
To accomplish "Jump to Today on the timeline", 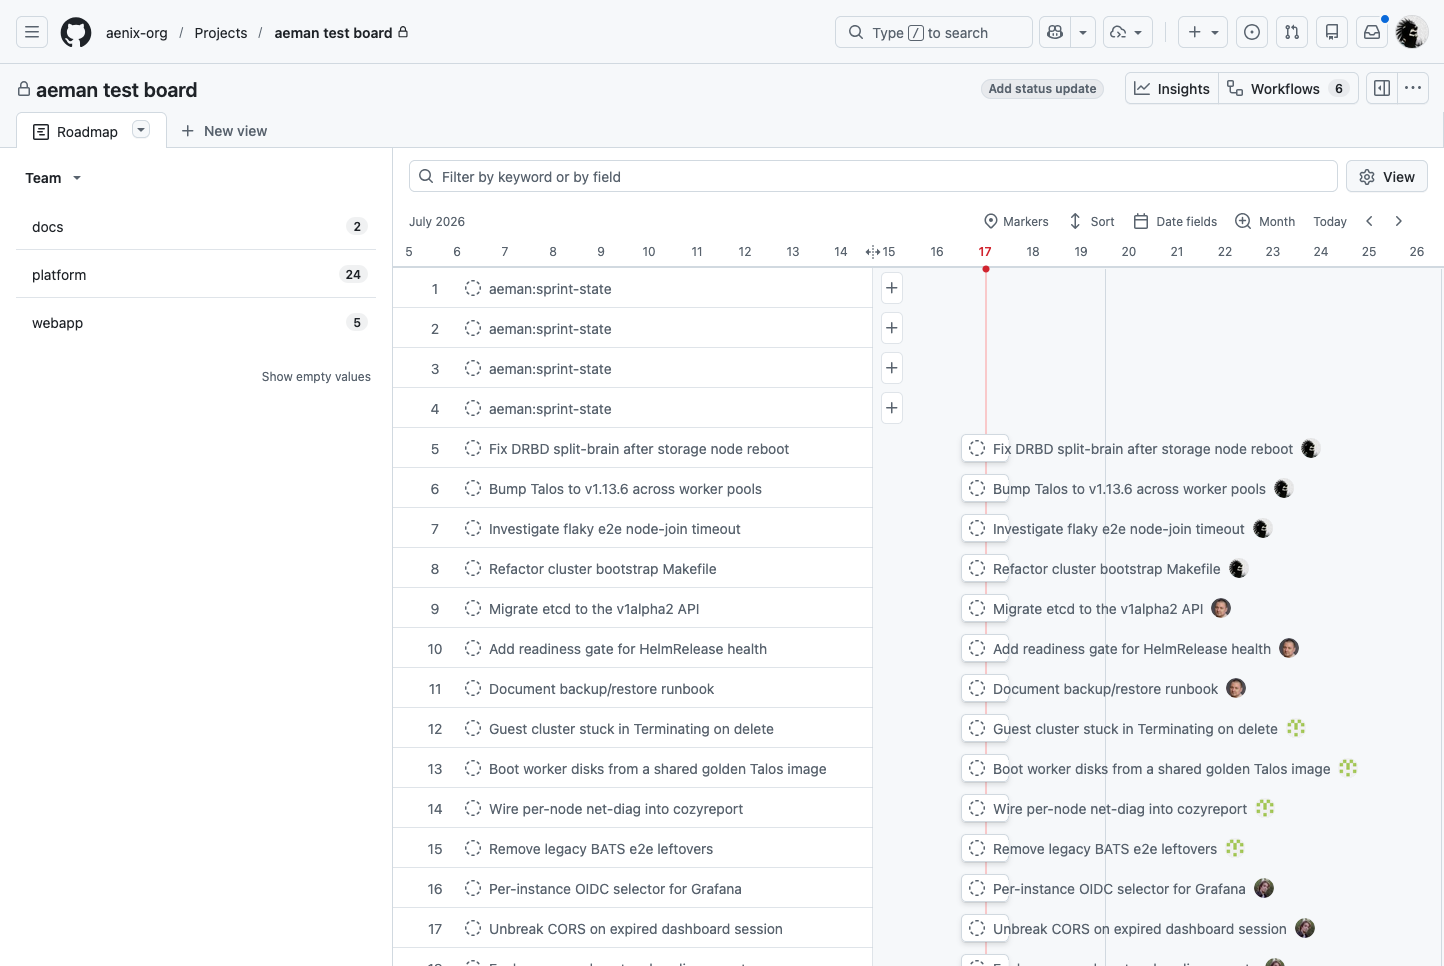I will click(x=1330, y=221).
